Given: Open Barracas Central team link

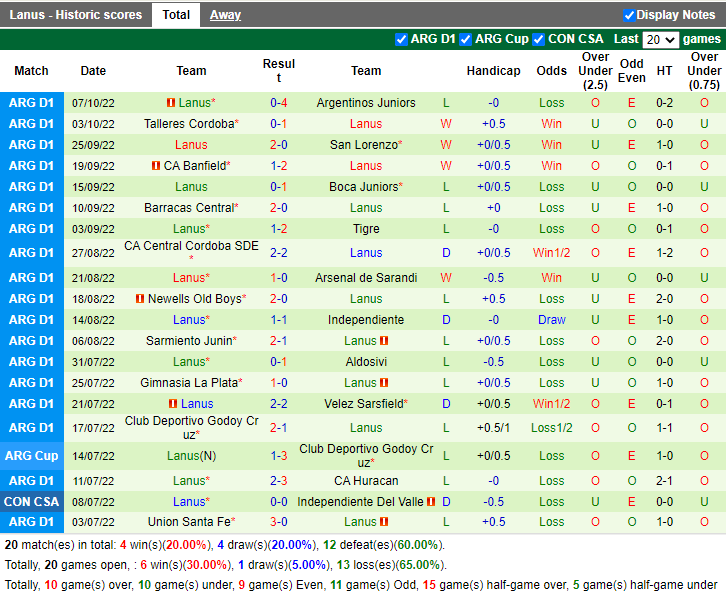Looking at the screenshot, I should click(x=189, y=208).
